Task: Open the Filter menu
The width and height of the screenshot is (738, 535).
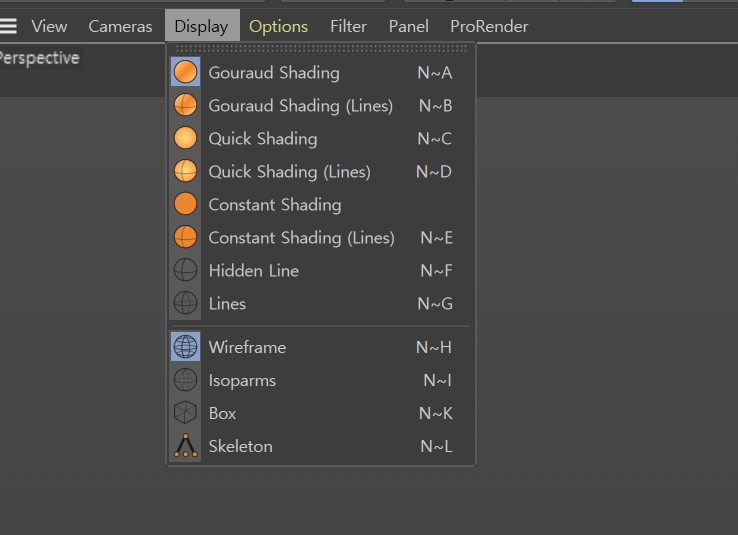Action: pos(348,26)
